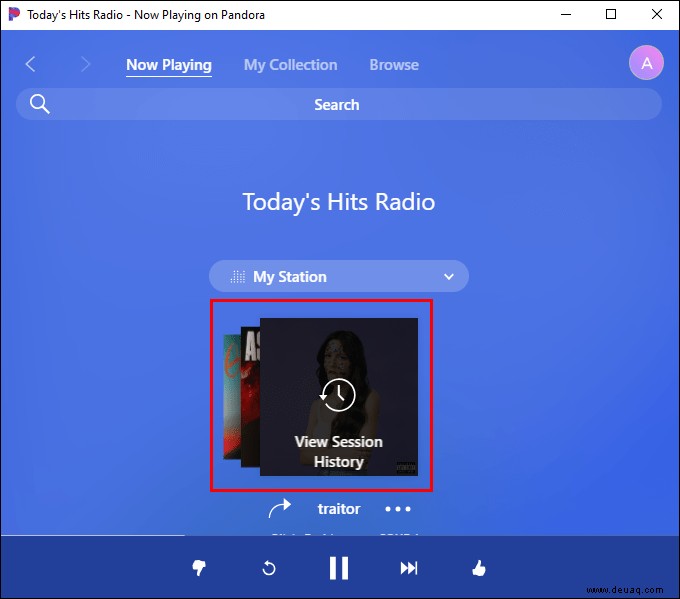The image size is (680, 599).
Task: Open the My Collection tab
Action: (x=291, y=65)
